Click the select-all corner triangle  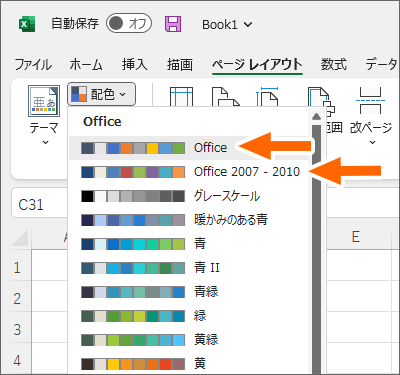[20, 238]
